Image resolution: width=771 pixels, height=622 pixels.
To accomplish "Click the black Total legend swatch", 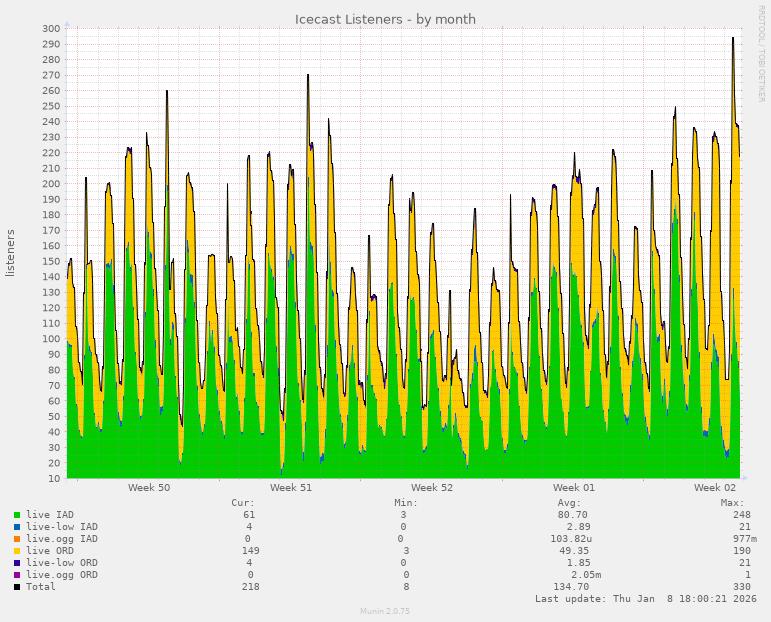I will [x=17, y=587].
